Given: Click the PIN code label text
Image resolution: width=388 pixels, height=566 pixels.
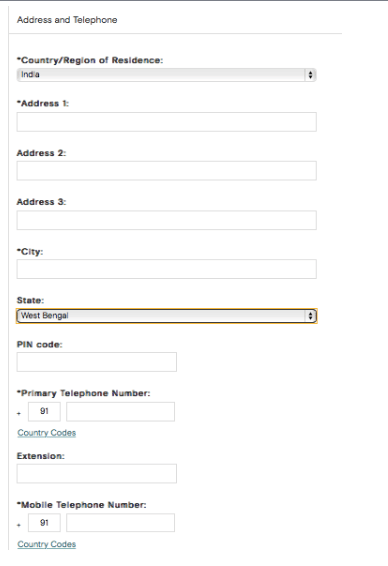Looking at the screenshot, I should [x=39, y=344].
